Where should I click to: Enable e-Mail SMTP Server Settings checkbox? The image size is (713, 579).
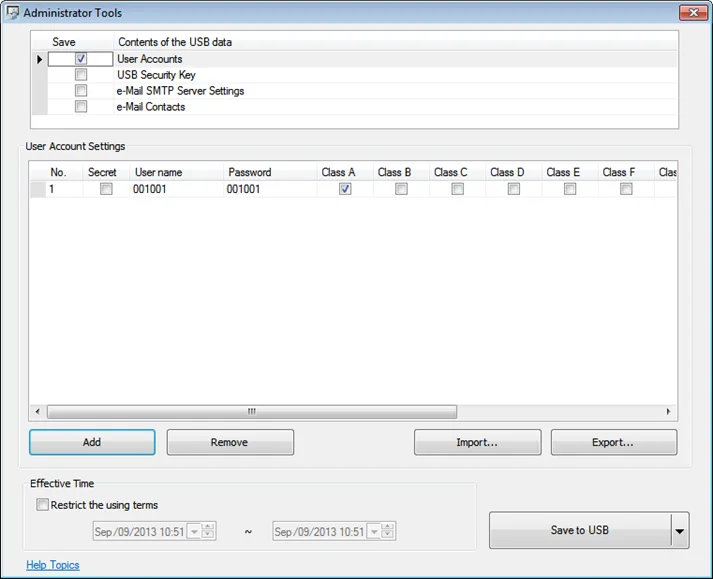pos(81,91)
